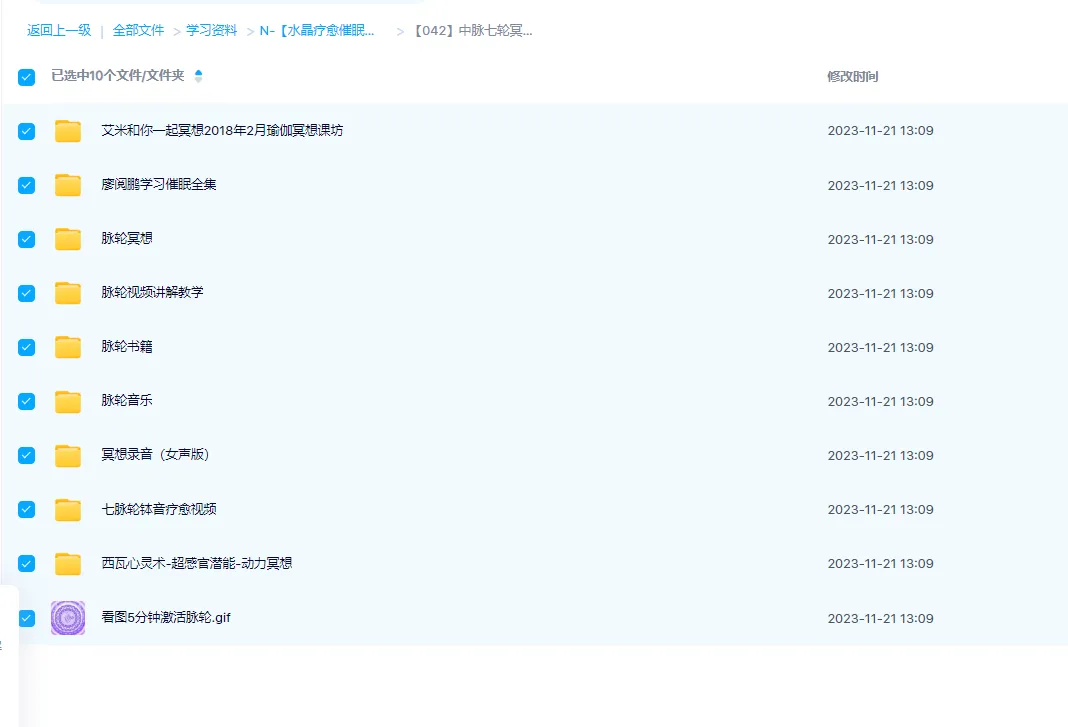The height and width of the screenshot is (727, 1068).
Task: Uncheck the 看图5分钟激活脉轮.gif checkbox
Action: tap(27, 618)
